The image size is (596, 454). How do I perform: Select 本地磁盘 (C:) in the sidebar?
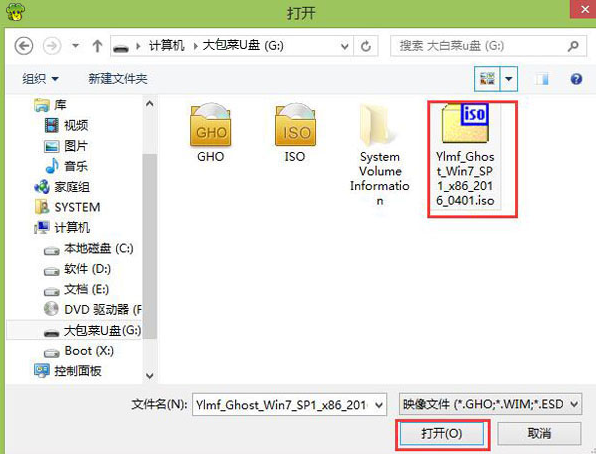coord(89,249)
